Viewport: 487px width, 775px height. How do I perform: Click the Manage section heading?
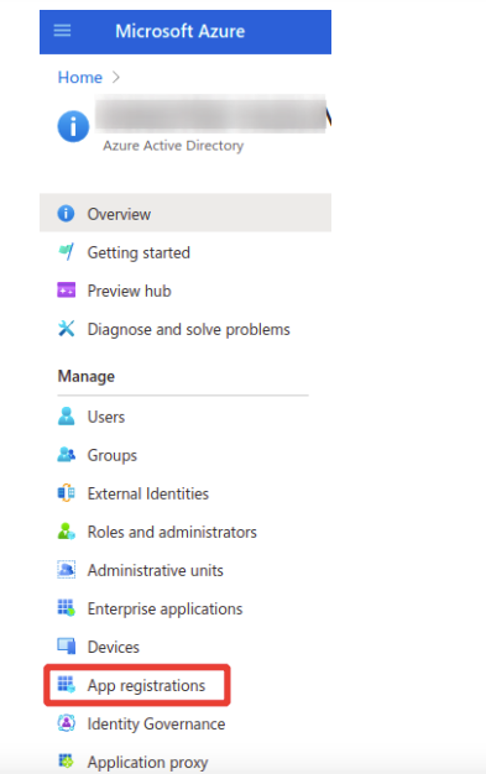[x=86, y=376]
